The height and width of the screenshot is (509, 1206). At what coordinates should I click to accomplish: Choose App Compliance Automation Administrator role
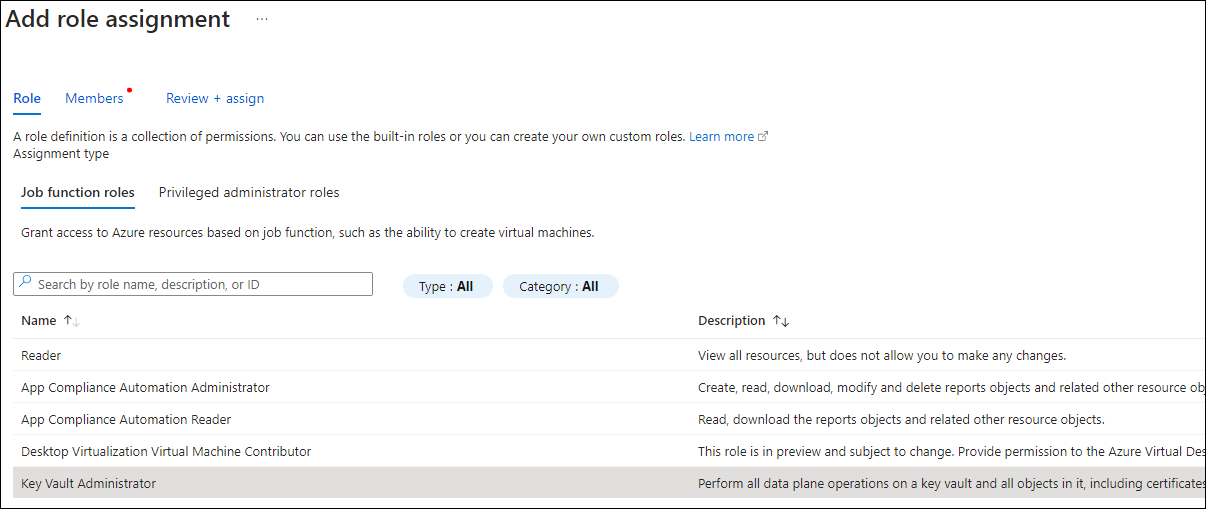[x=145, y=387]
